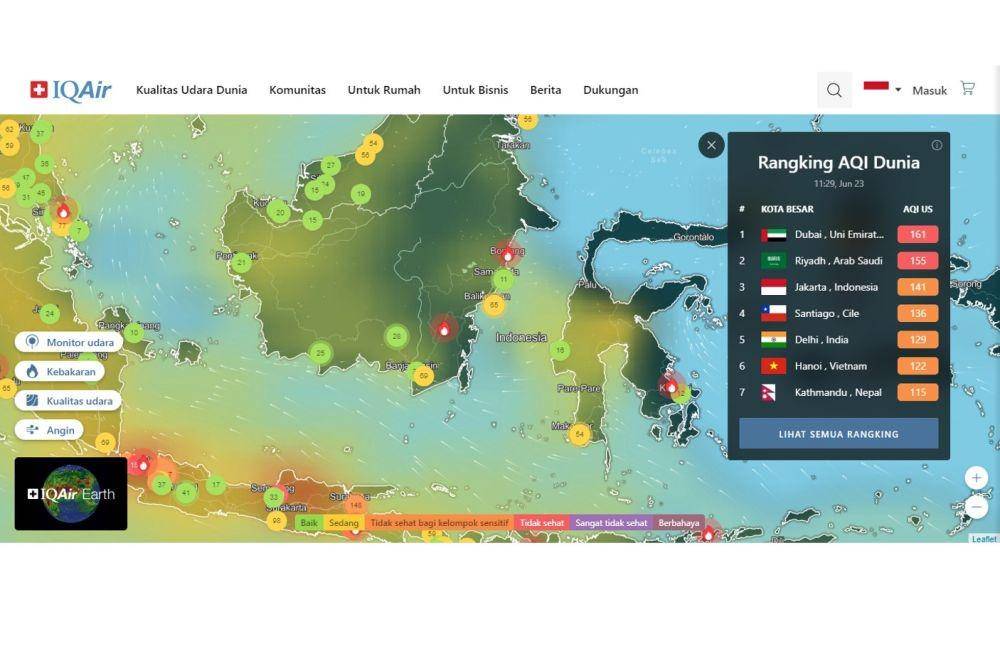1000x666 pixels.
Task: Click the 161 AQI badge for Dubai
Action: coord(918,234)
